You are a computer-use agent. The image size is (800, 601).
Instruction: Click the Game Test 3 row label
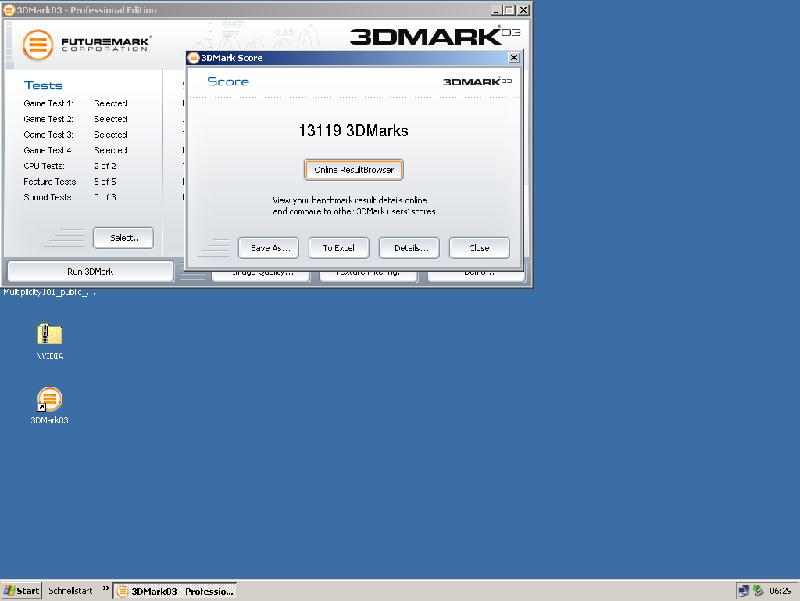tap(48, 135)
